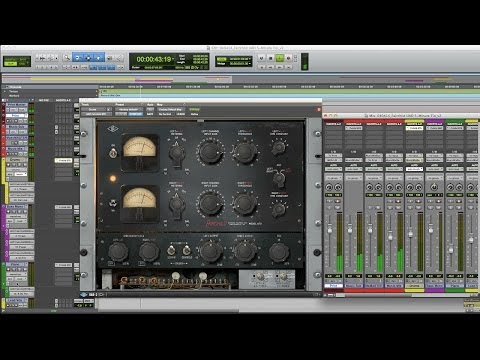Click the AGC mode selector knob

coord(279,178)
